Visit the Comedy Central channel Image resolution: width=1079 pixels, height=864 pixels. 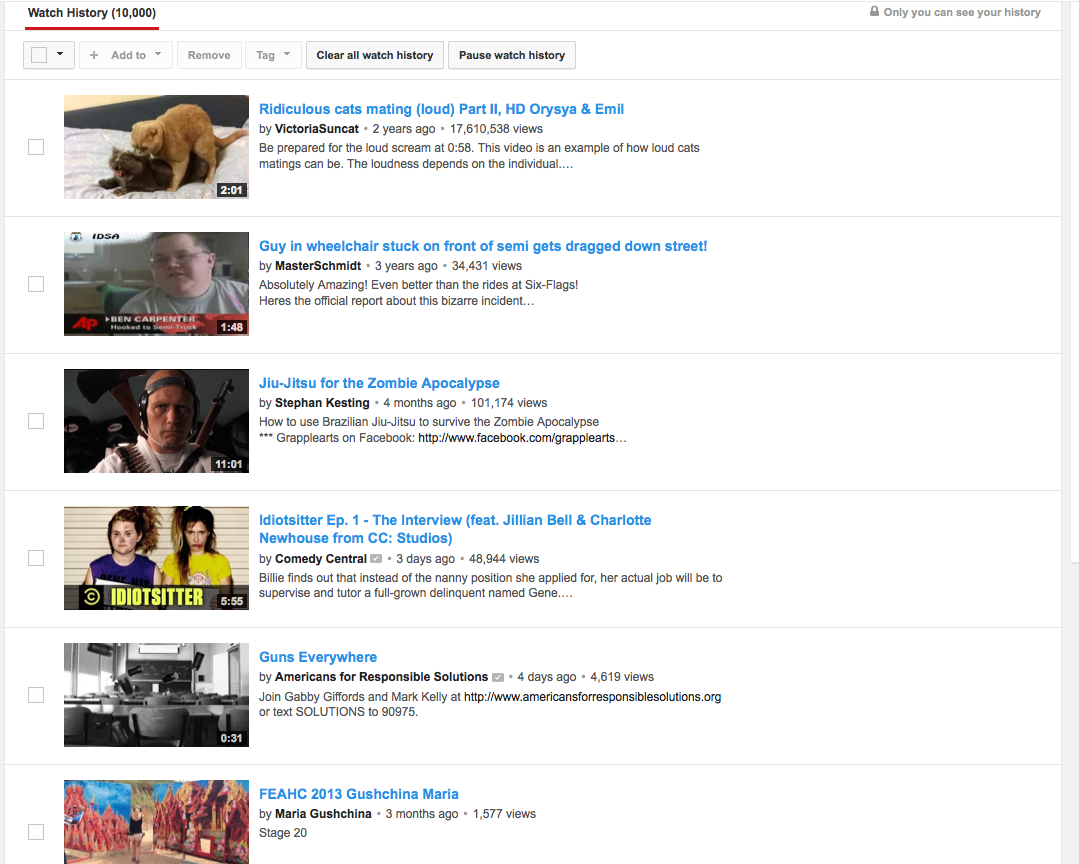coord(321,559)
